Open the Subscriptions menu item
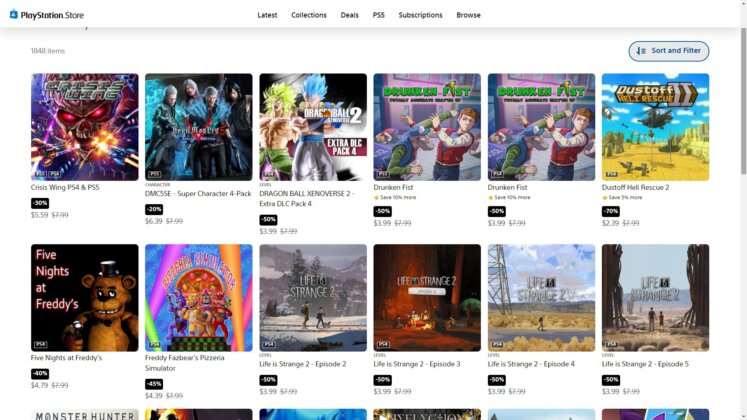The height and width of the screenshot is (420, 747). [x=420, y=15]
